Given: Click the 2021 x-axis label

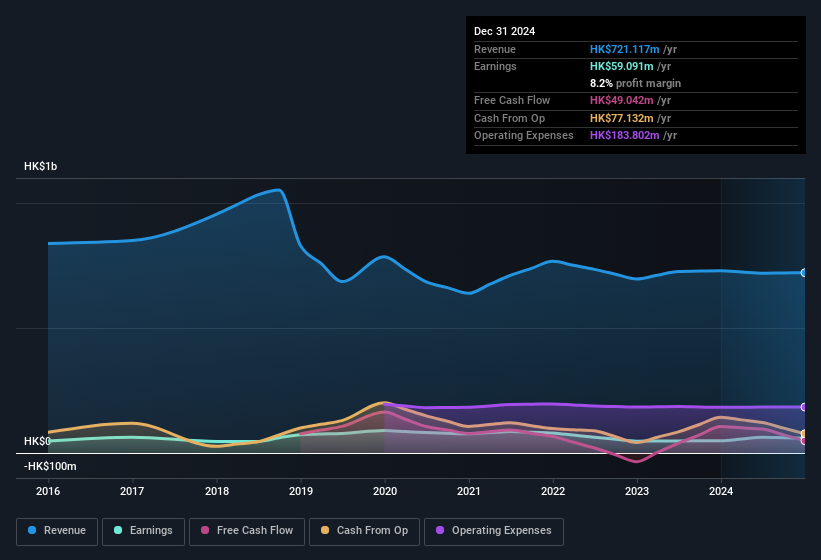Looking at the screenshot, I should pos(469,491).
